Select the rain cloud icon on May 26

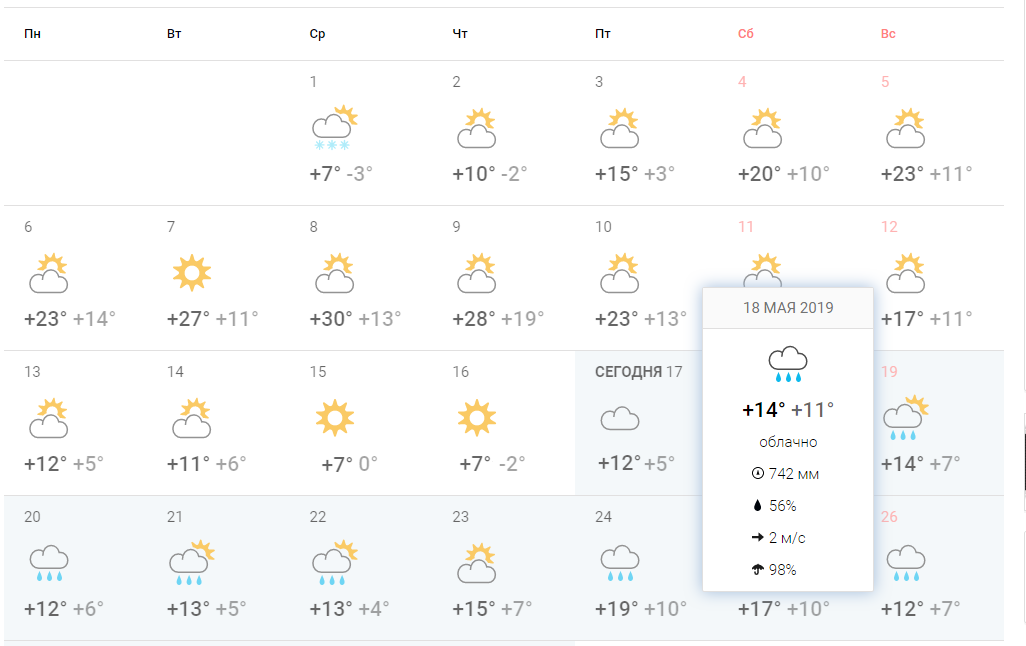pos(906,564)
